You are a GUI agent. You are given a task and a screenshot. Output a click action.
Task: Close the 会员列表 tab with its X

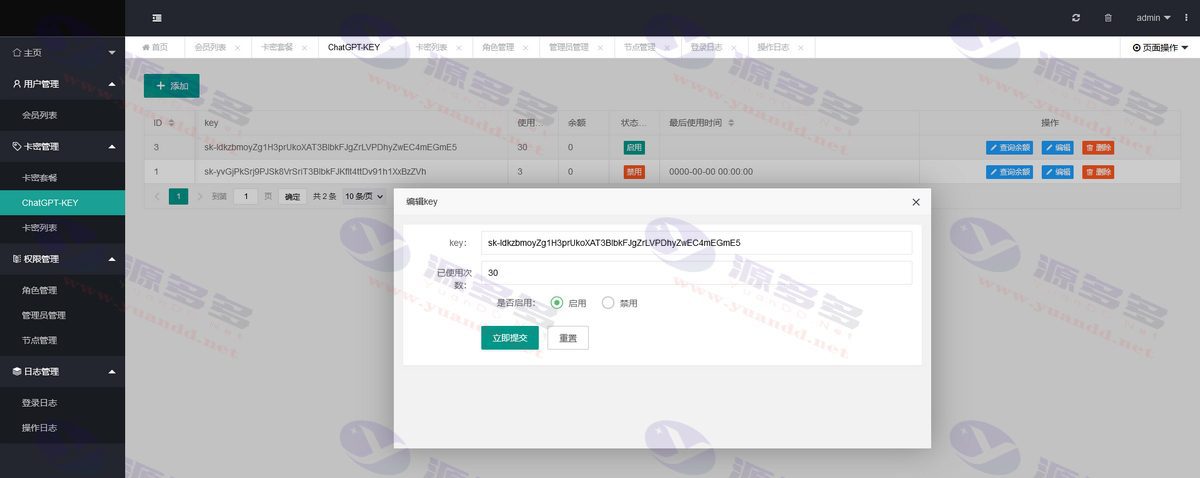[x=237, y=48]
